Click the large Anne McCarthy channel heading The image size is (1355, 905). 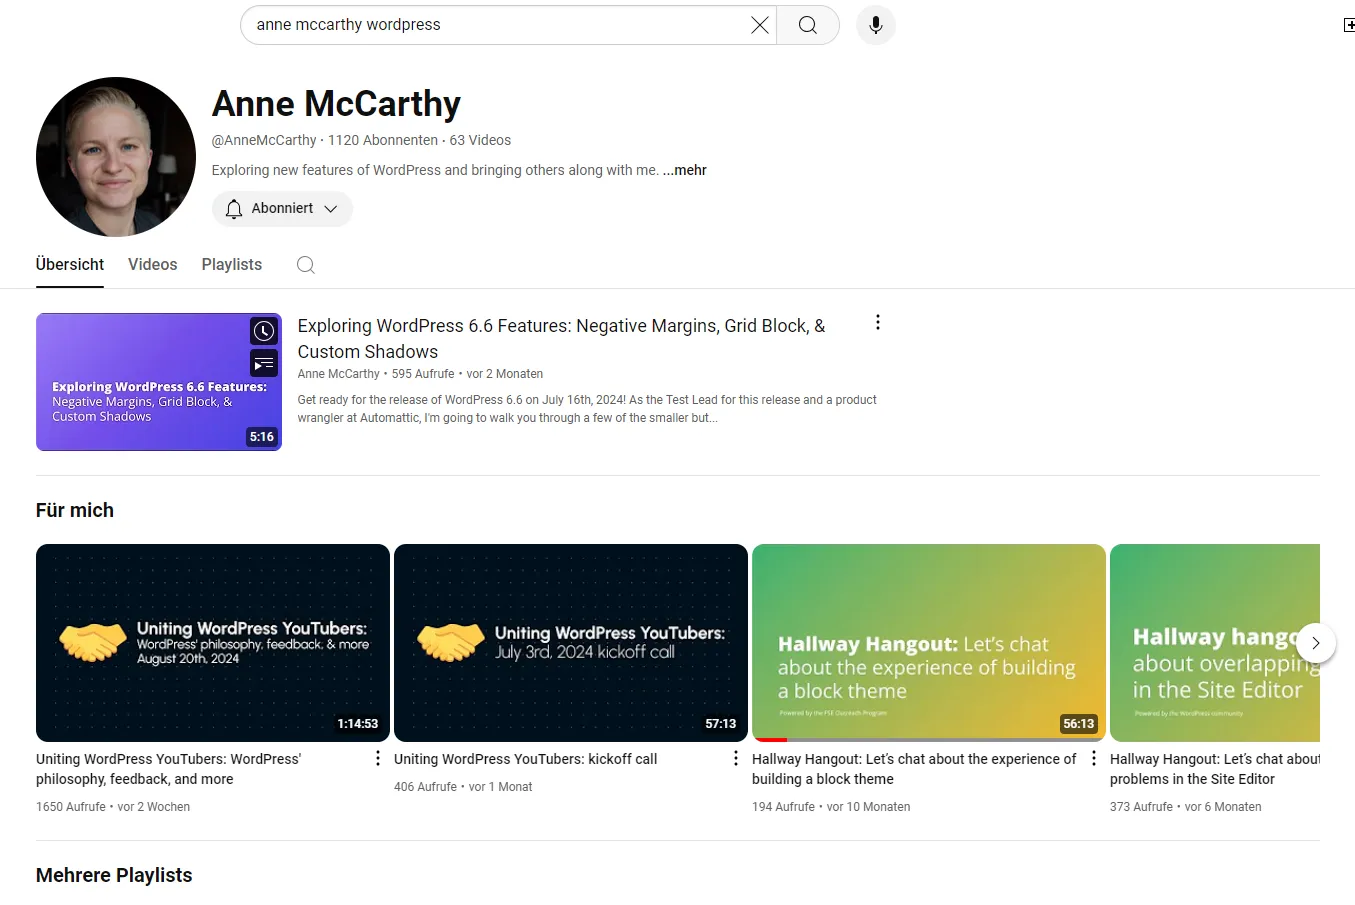coord(336,104)
